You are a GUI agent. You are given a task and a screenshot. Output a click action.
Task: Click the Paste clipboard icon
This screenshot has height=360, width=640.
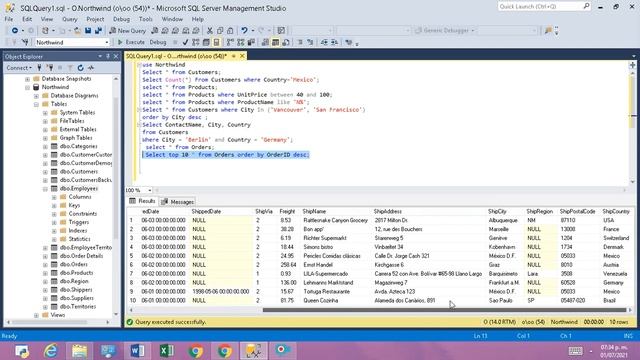pyautogui.click(x=230, y=31)
